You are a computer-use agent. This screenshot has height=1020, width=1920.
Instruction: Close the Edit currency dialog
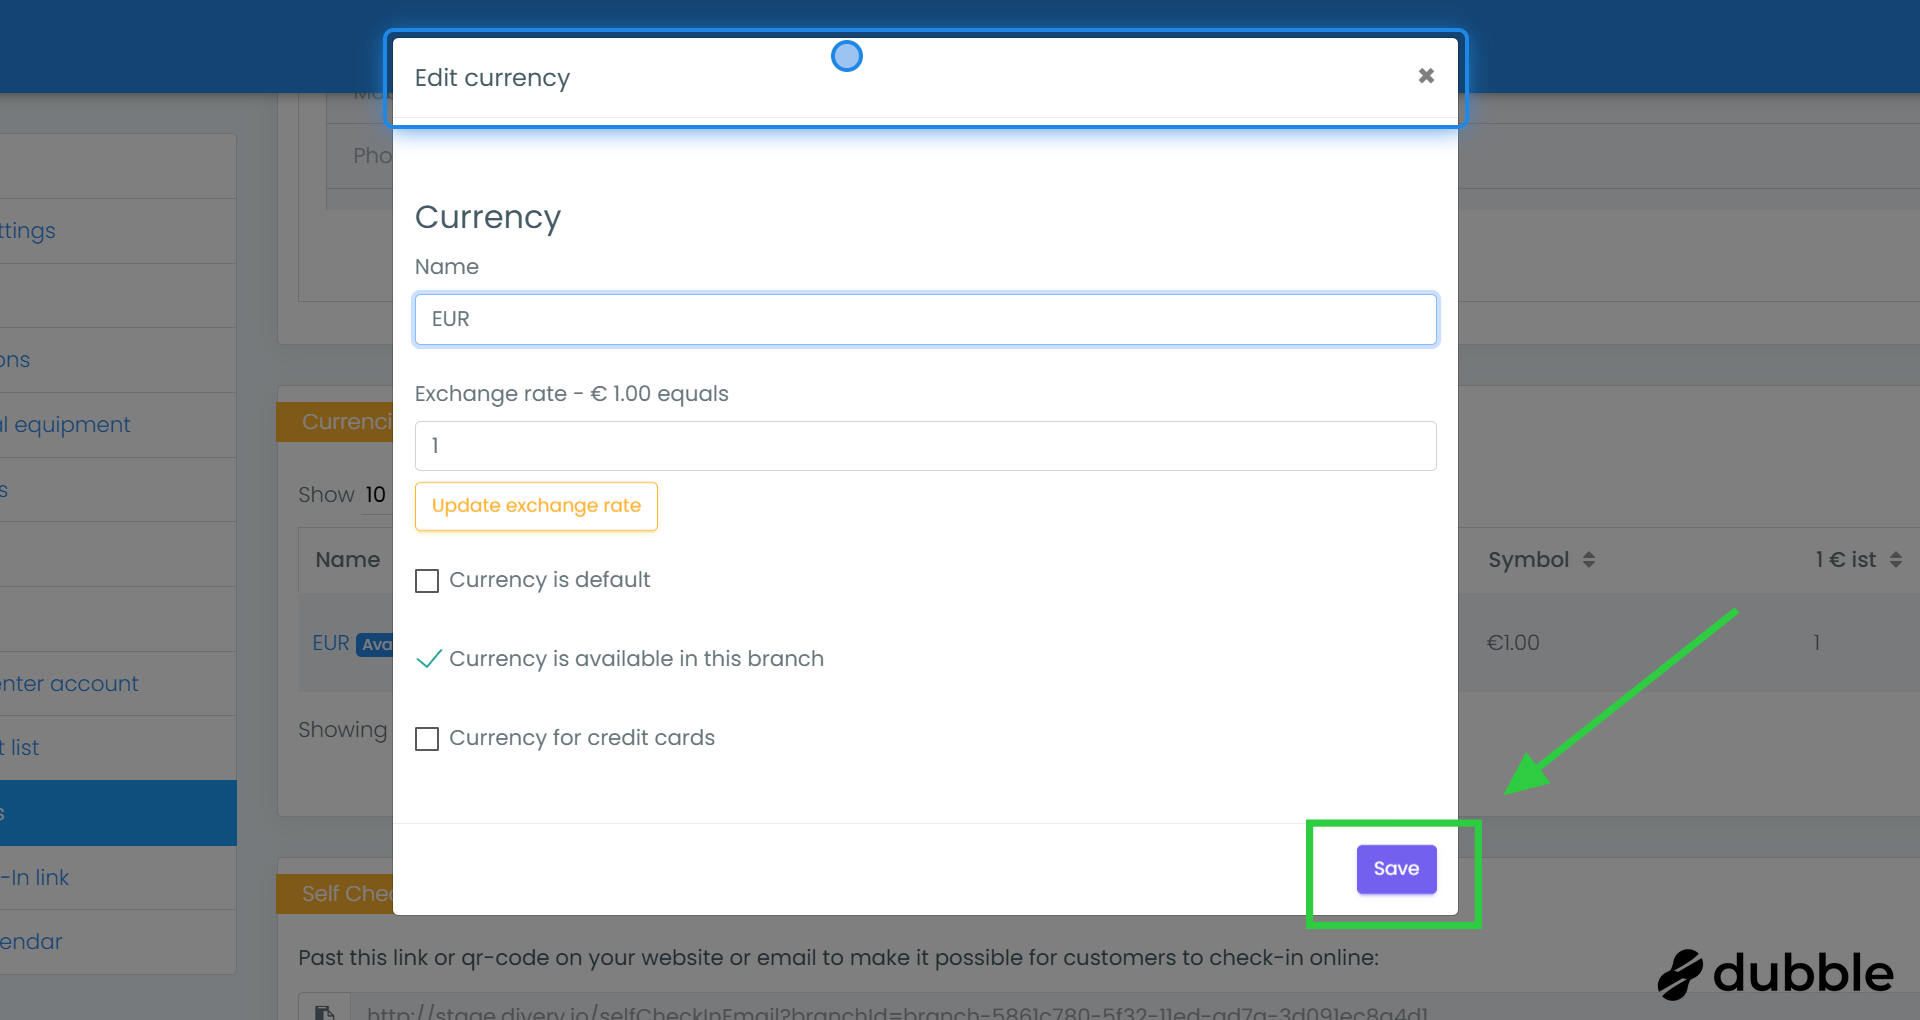(x=1426, y=76)
